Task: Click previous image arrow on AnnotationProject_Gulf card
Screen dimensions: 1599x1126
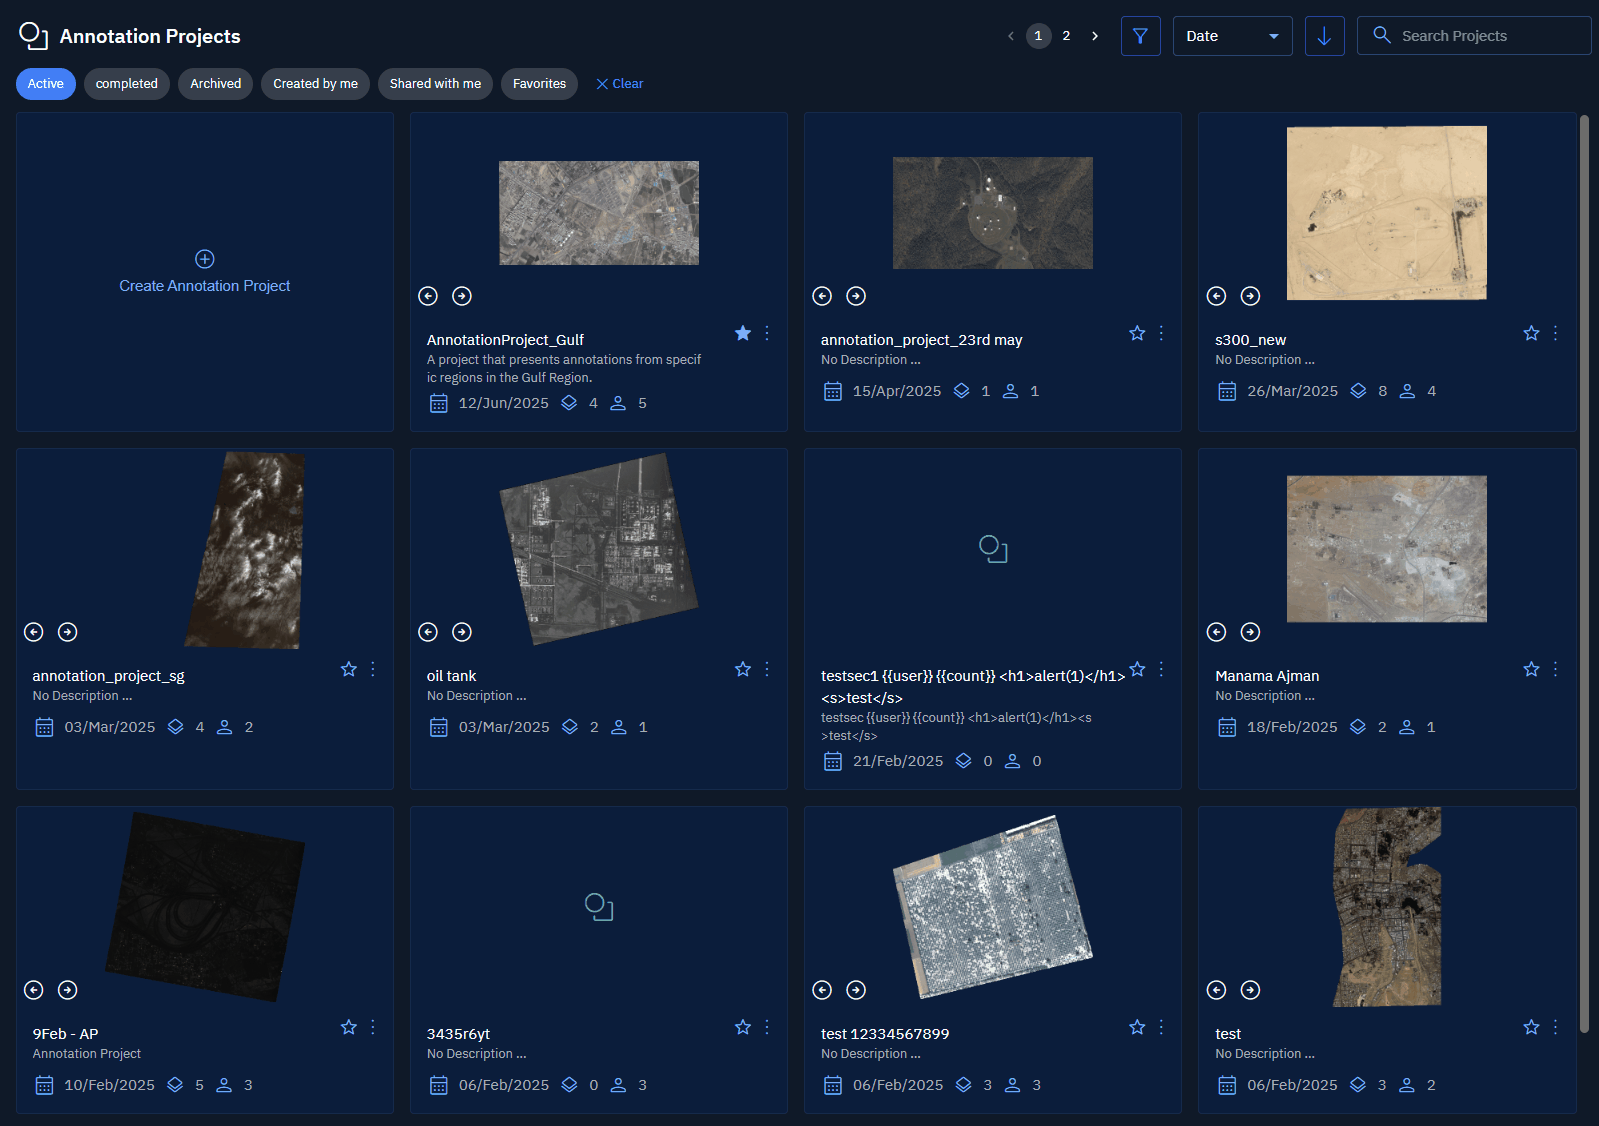Action: [x=428, y=296]
